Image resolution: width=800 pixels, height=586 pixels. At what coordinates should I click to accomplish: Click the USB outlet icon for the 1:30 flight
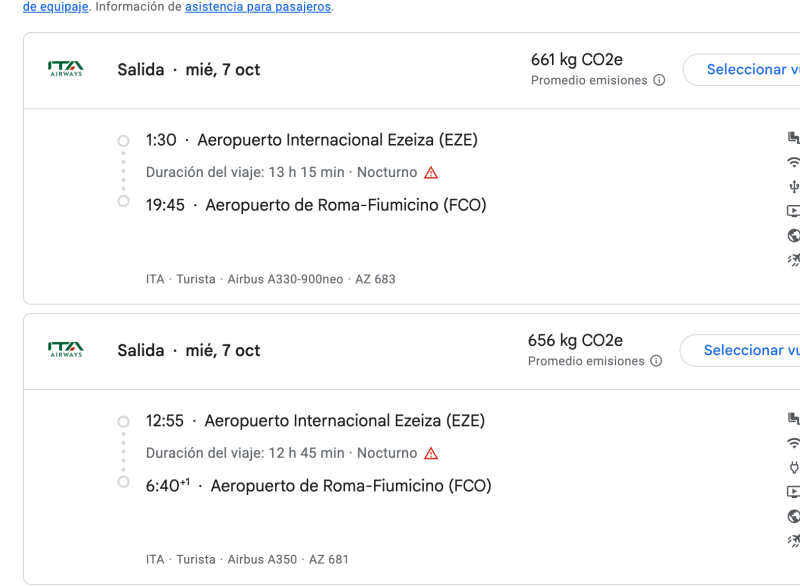click(x=794, y=187)
